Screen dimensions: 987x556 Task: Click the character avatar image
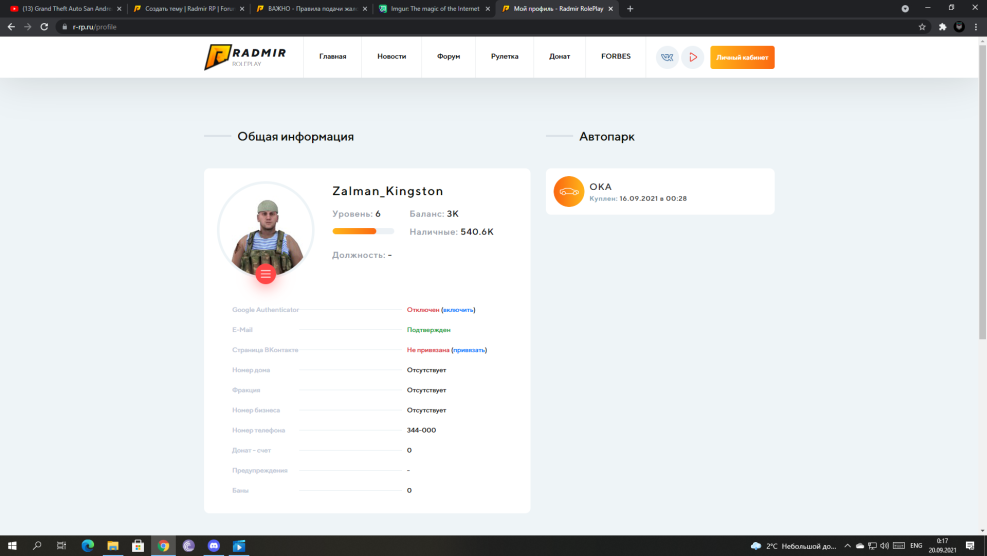[266, 230]
